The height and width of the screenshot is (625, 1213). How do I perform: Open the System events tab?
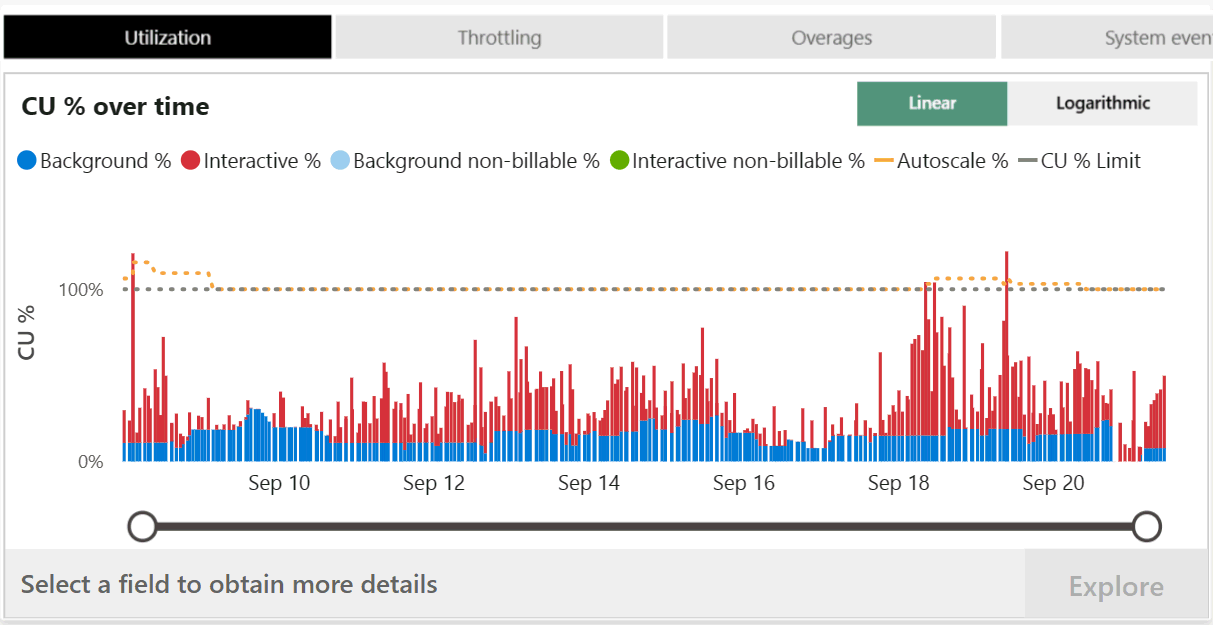pyautogui.click(x=1107, y=37)
